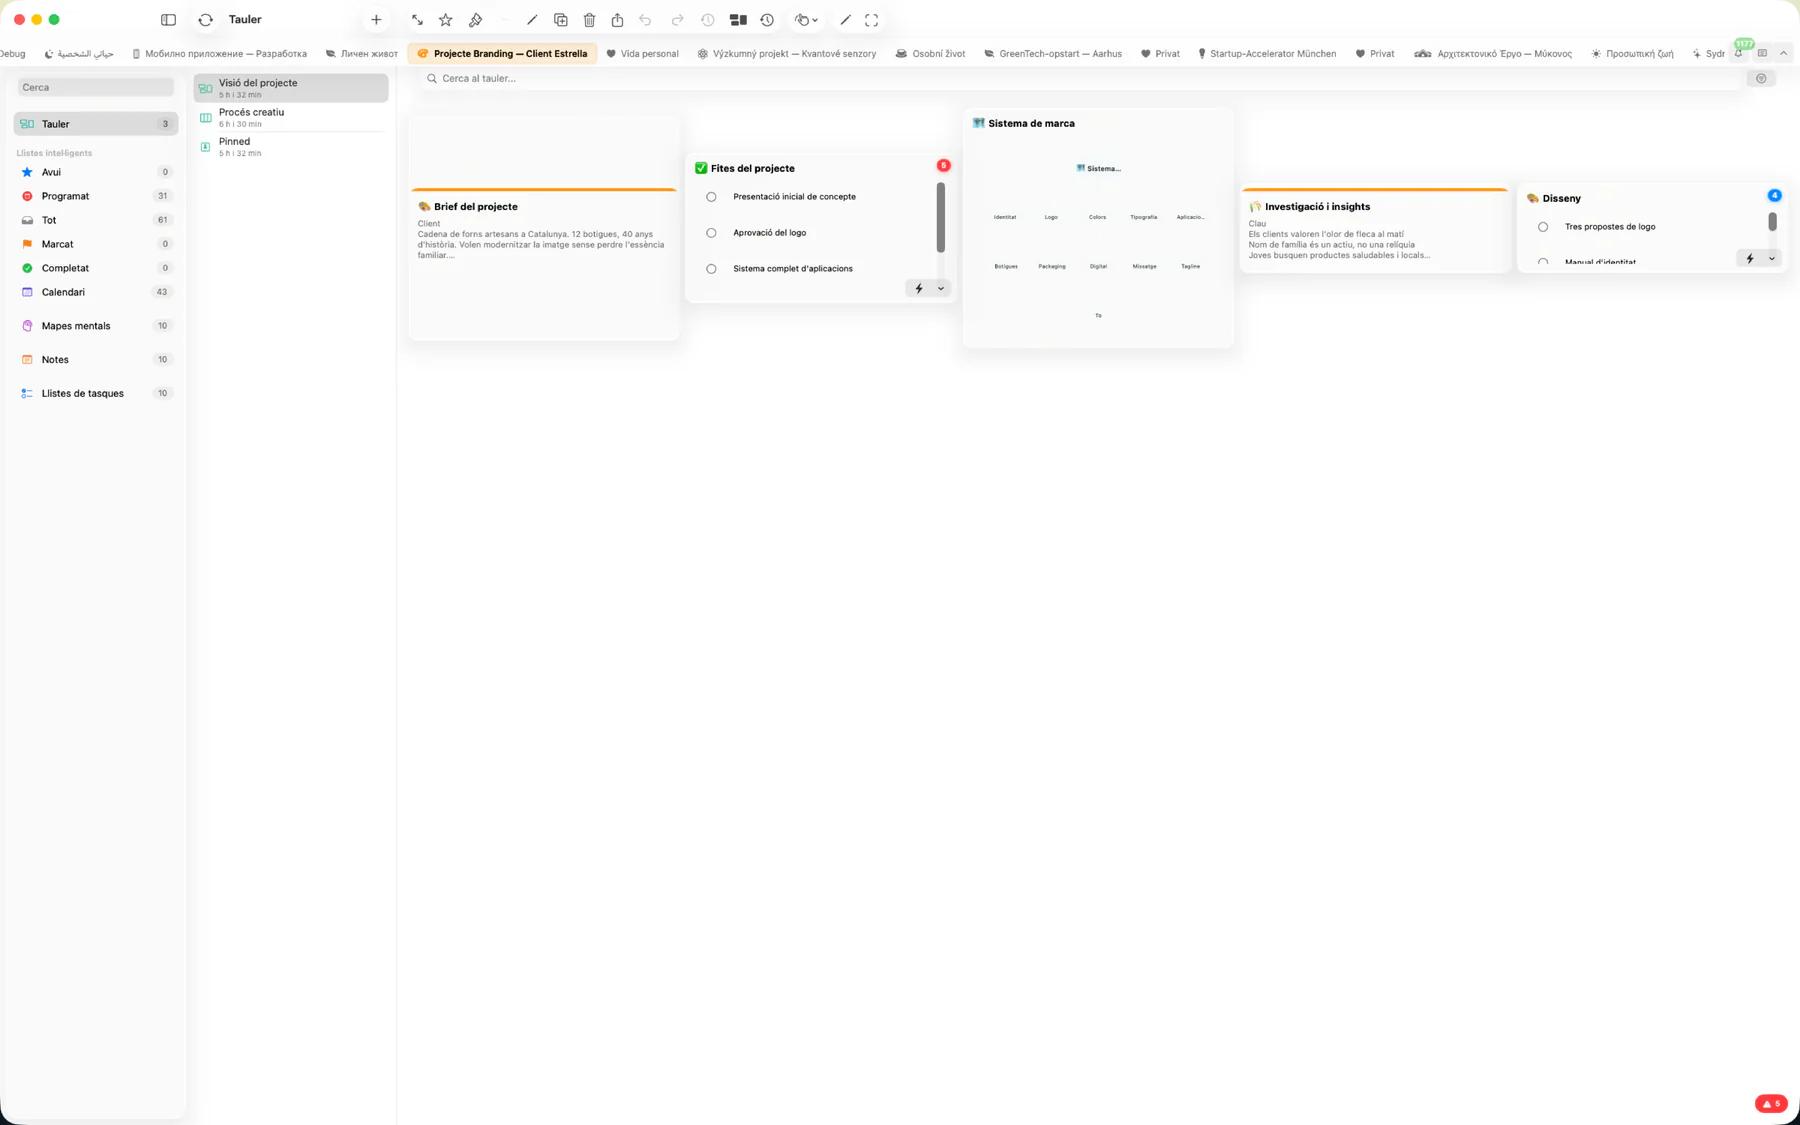Click lightning icon on Fites del projecte card

[x=919, y=289]
